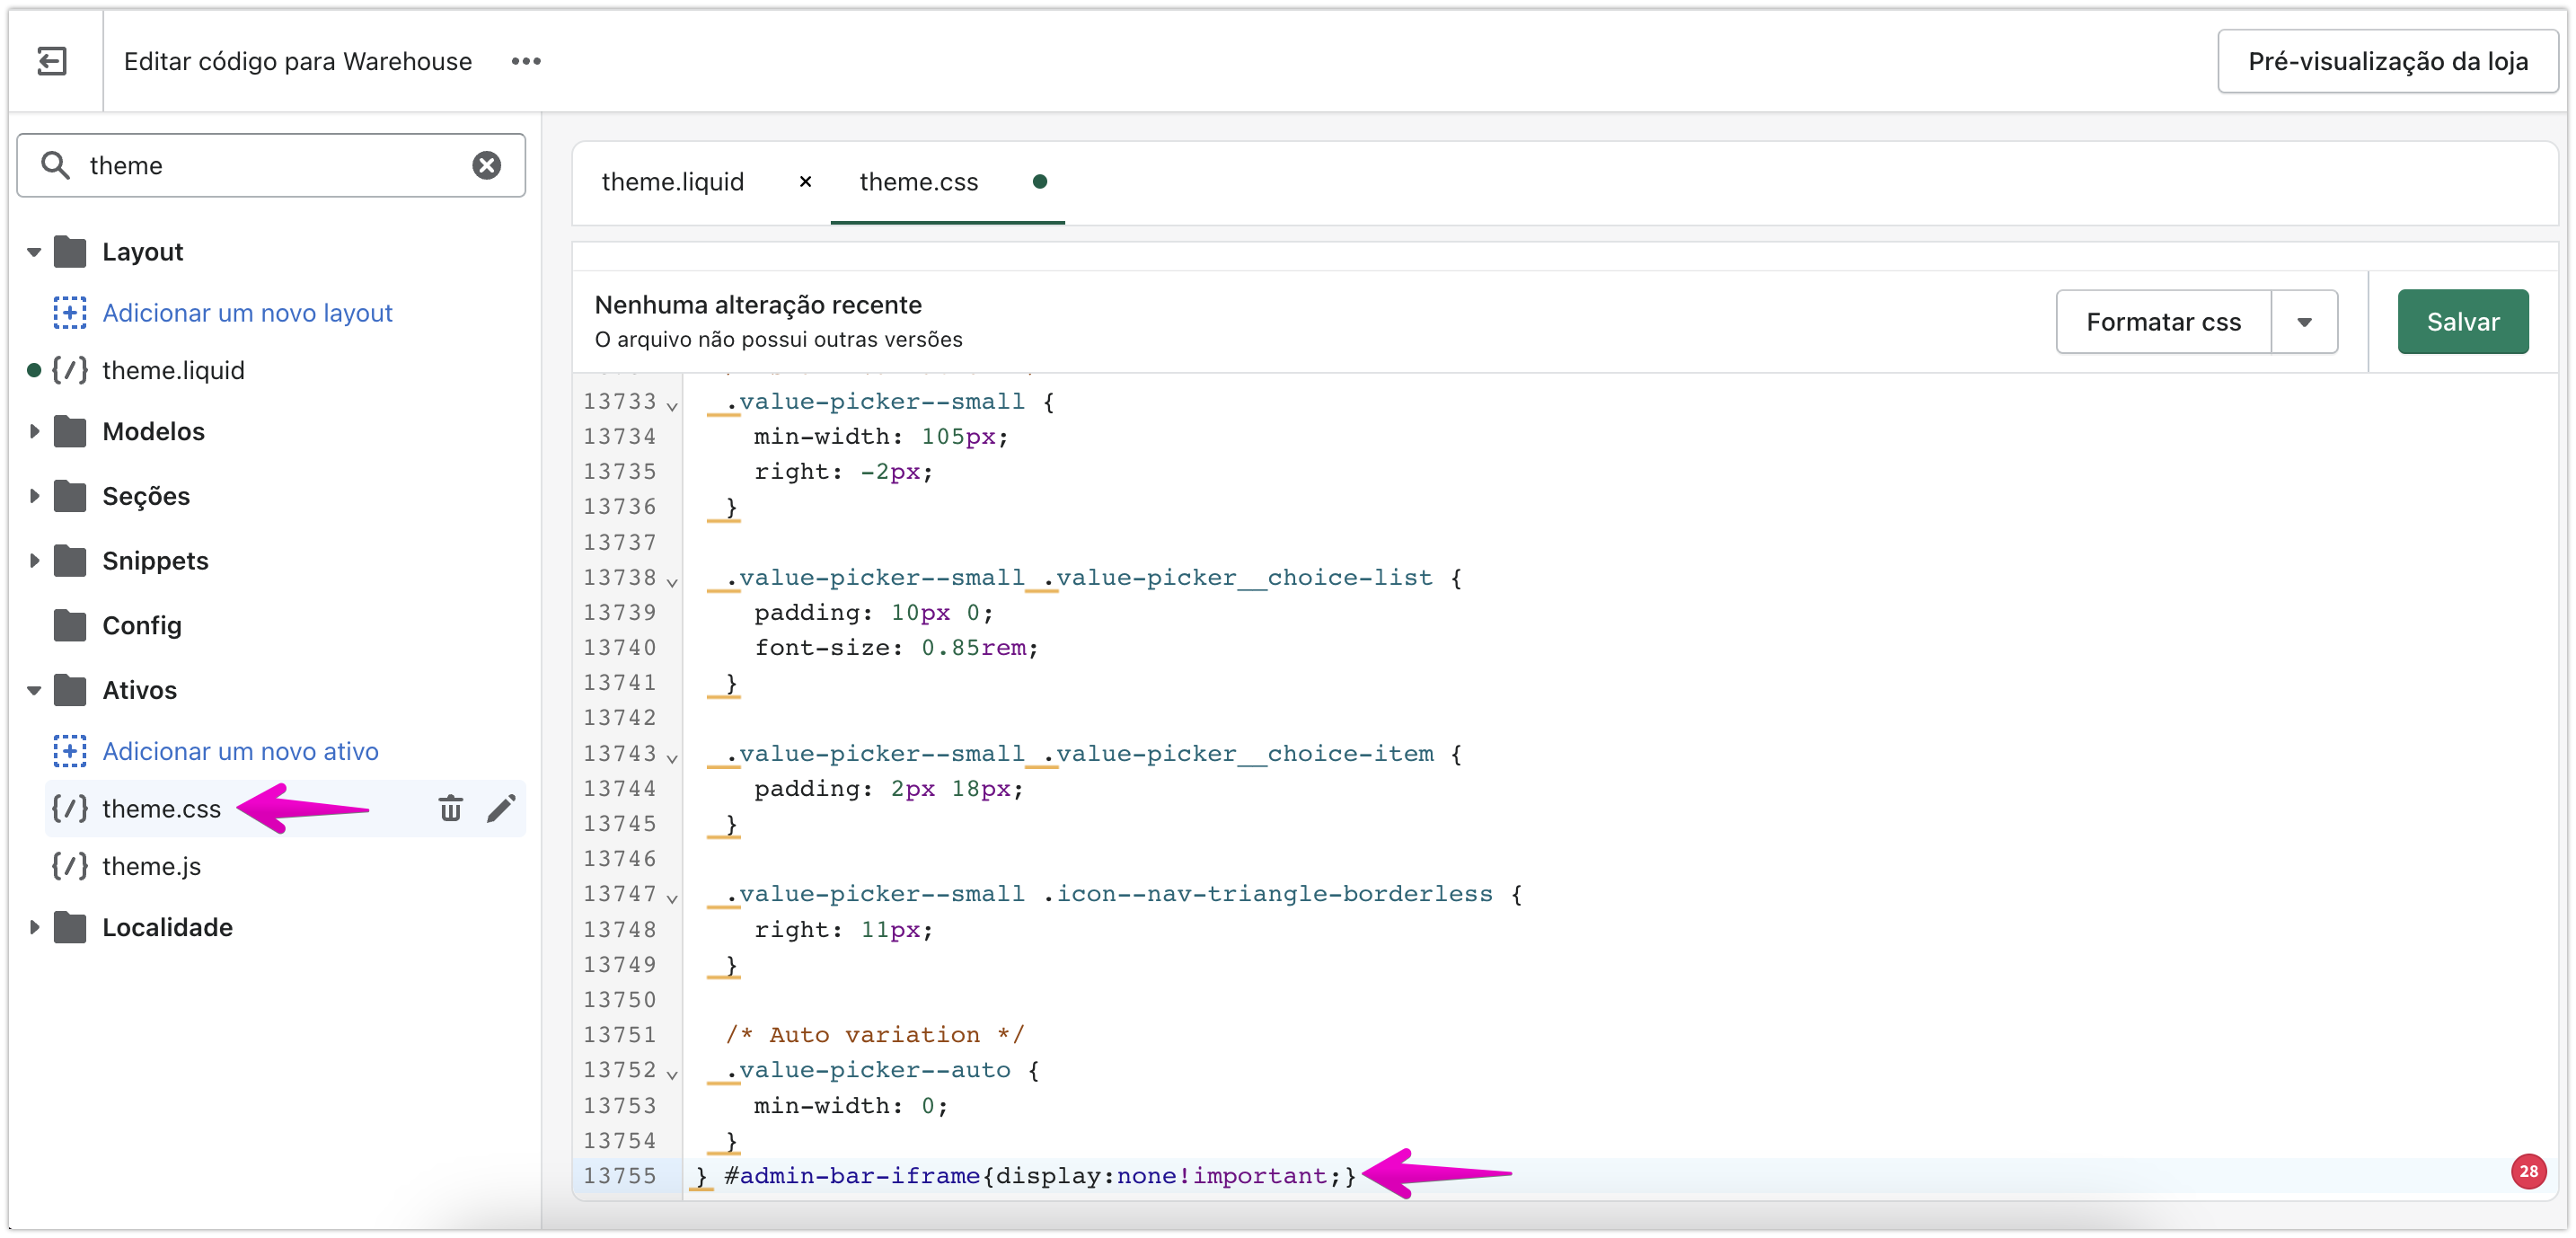Viewport: 2576px width, 1238px height.
Task: Select theme.css in the Ativos folder
Action: coord(161,808)
